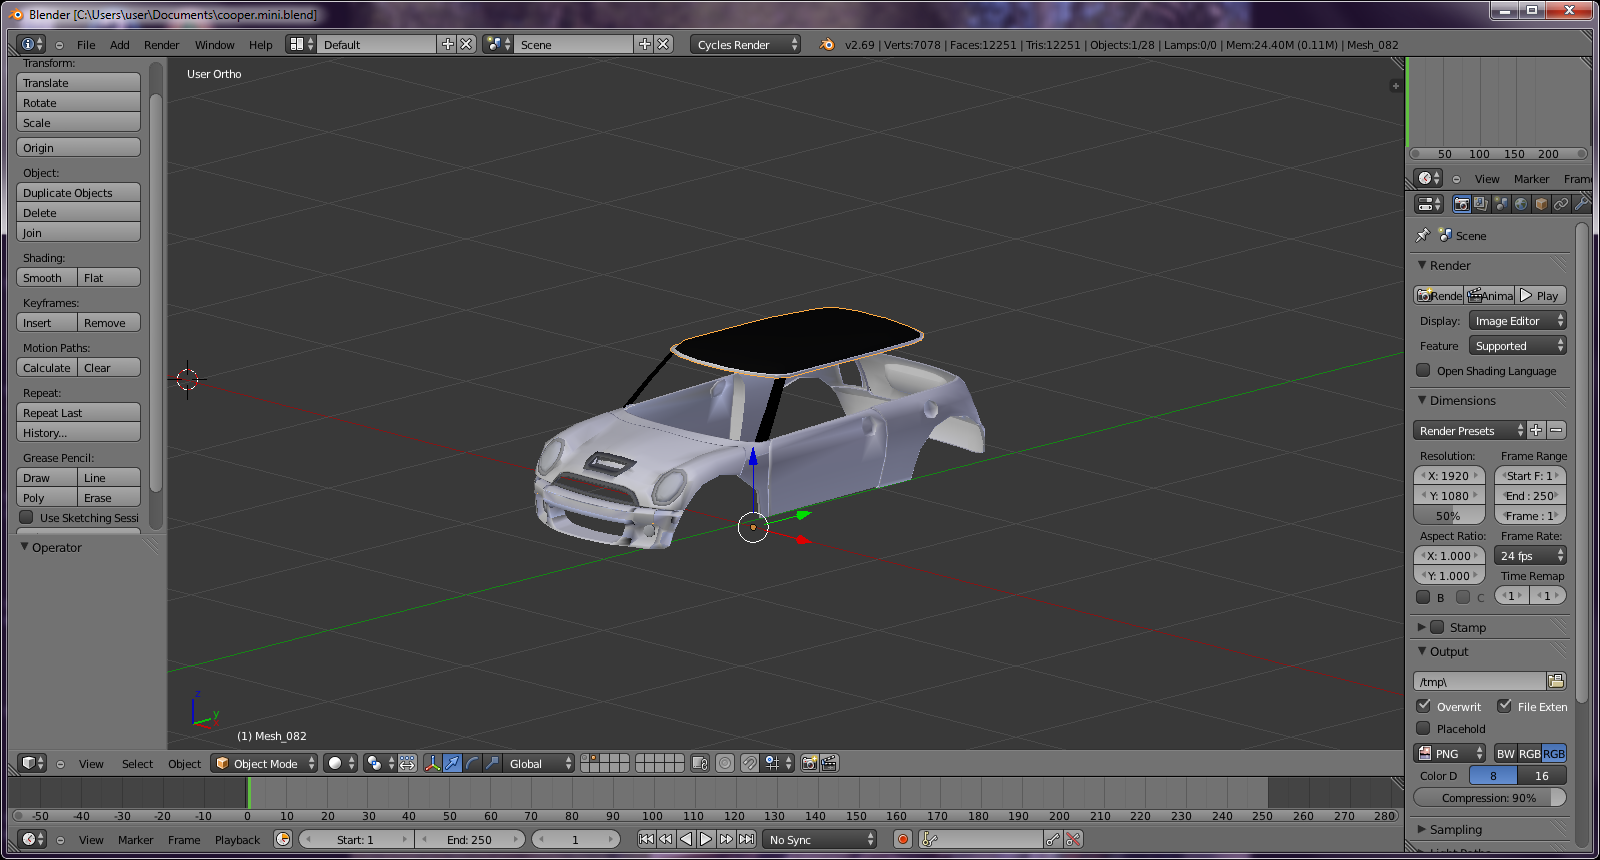Viewport: 1600px width, 860px height.
Task: Open the snap element type selector
Action: click(x=778, y=763)
